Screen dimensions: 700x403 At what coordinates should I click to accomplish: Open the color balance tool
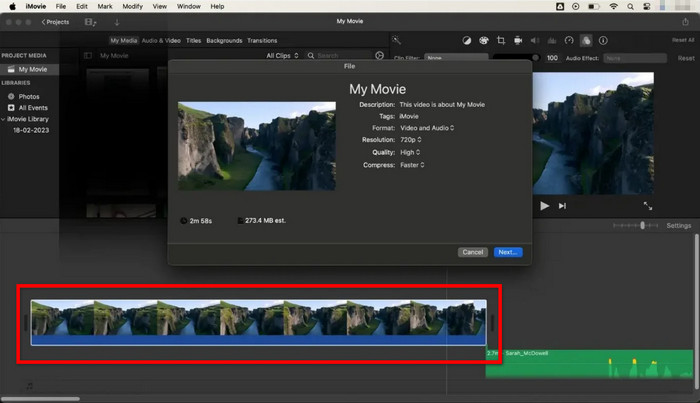(466, 41)
